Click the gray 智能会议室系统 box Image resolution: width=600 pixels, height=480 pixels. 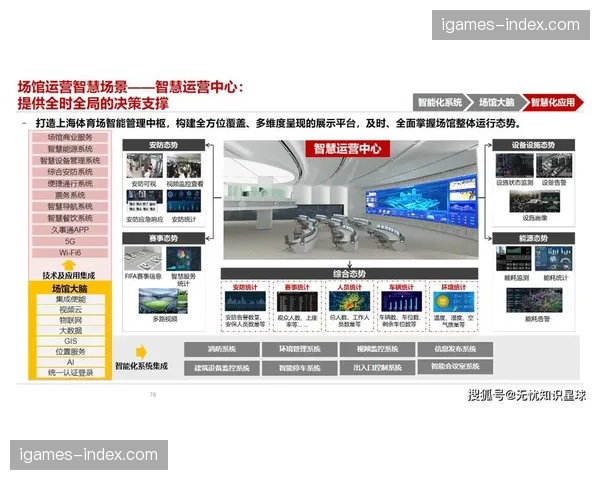coord(455,366)
